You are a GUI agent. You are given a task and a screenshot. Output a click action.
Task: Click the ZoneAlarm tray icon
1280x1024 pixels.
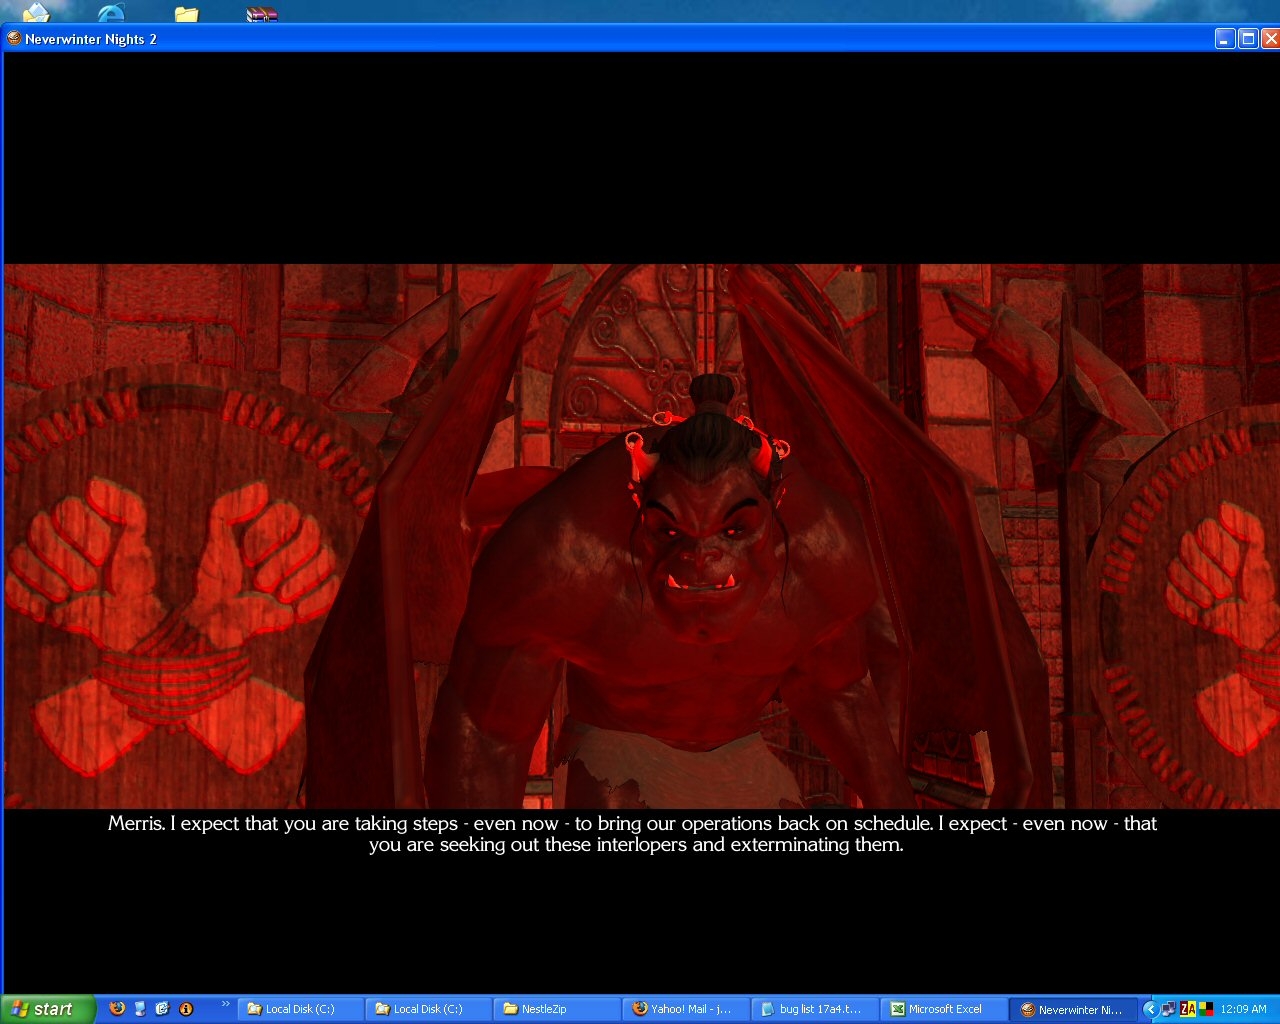point(1188,1009)
